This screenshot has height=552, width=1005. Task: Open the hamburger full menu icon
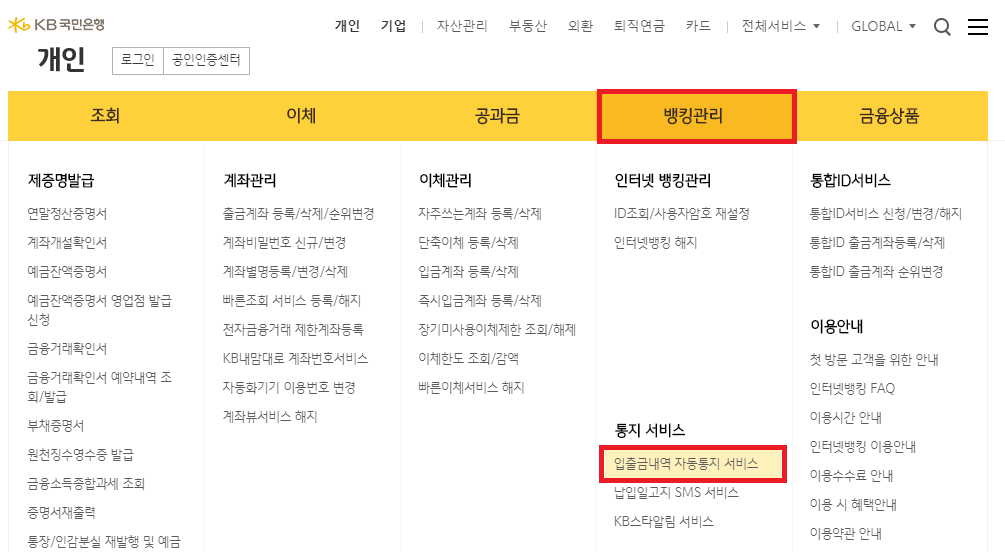977,27
